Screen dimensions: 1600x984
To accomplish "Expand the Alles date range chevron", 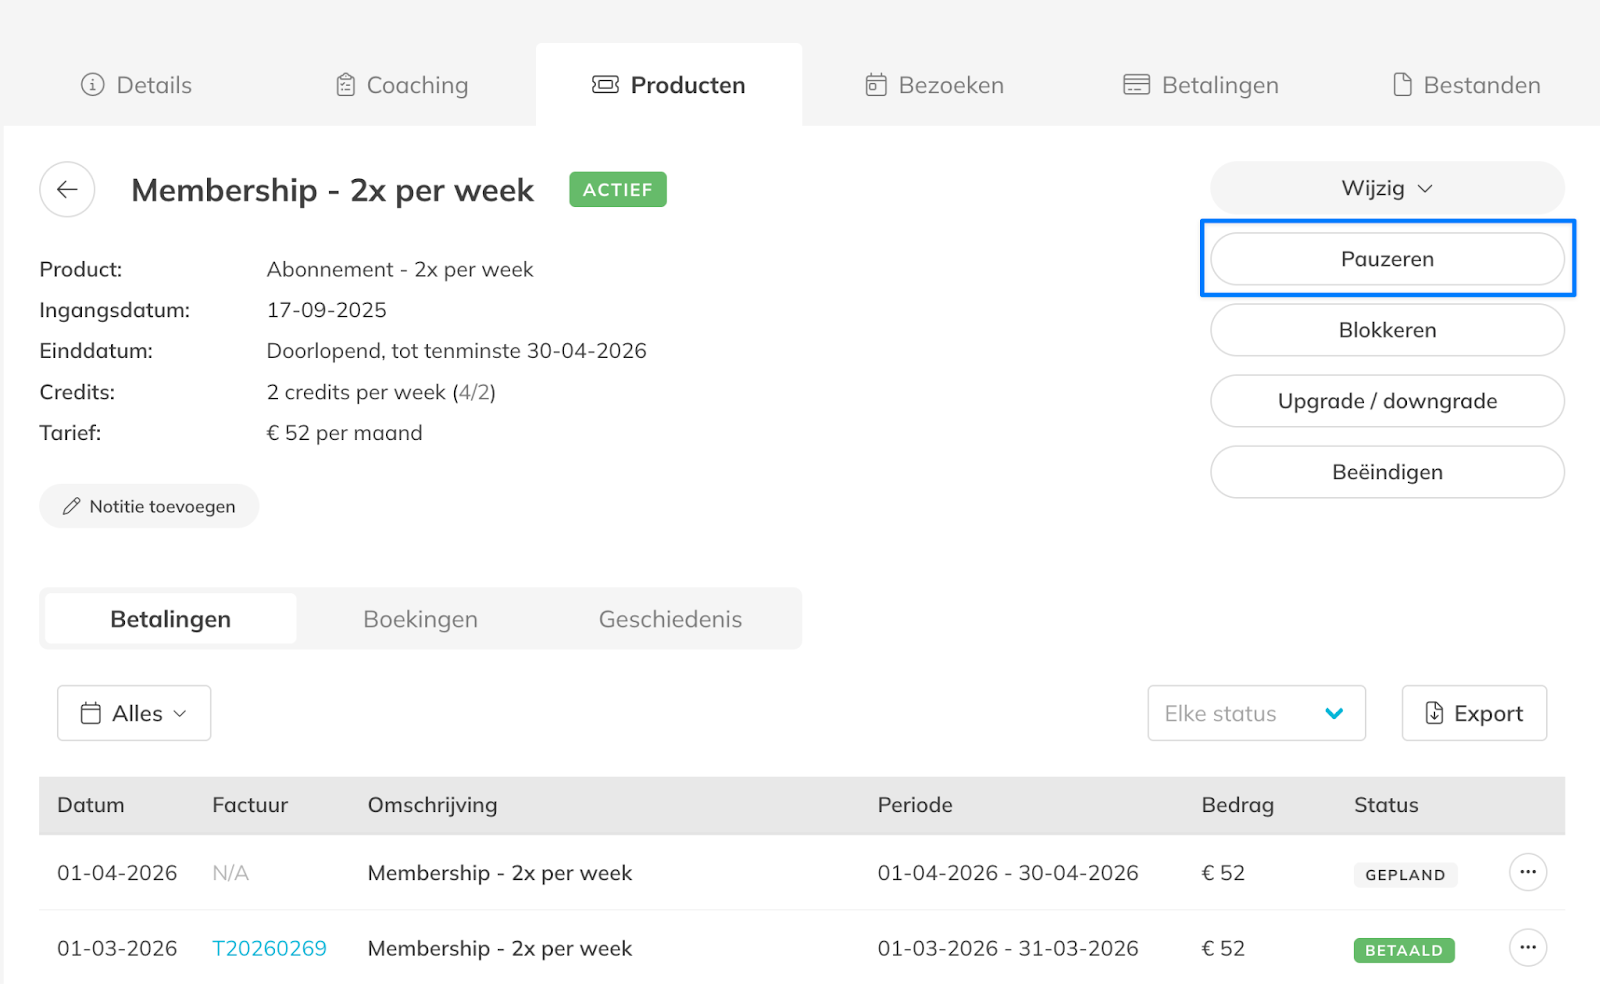I will (x=180, y=714).
